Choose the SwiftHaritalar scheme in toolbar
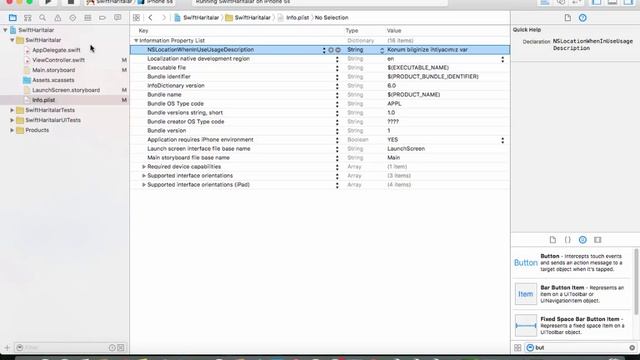Viewport: 640px width, 360px height. click(x=109, y=2)
